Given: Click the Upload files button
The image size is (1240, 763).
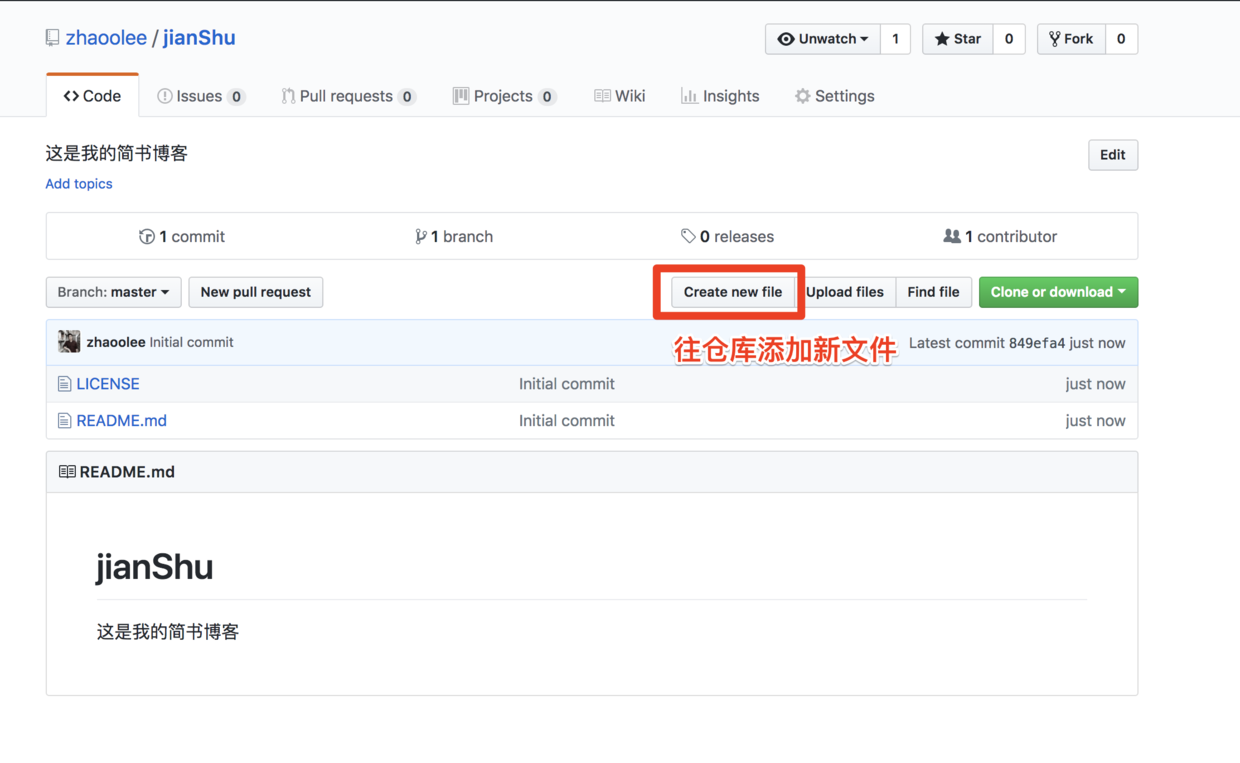Looking at the screenshot, I should point(845,292).
